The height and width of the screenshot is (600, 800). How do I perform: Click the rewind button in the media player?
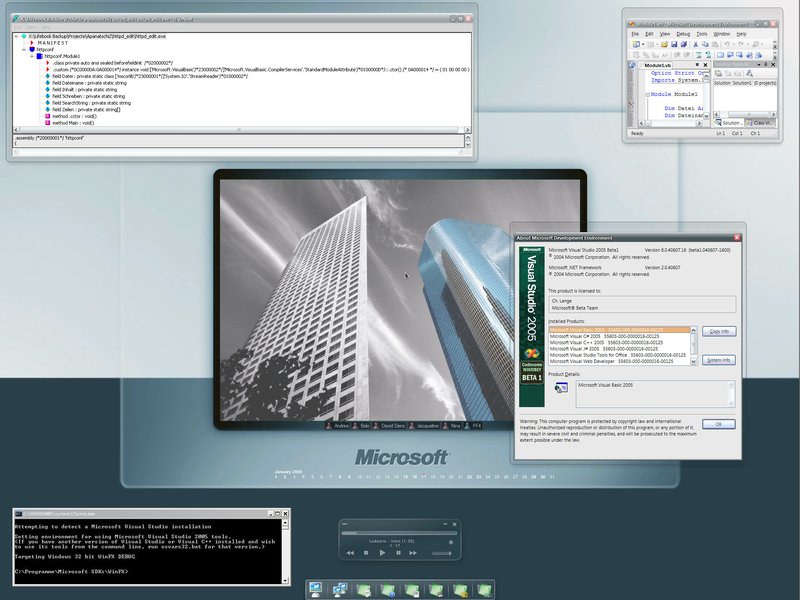[350, 553]
